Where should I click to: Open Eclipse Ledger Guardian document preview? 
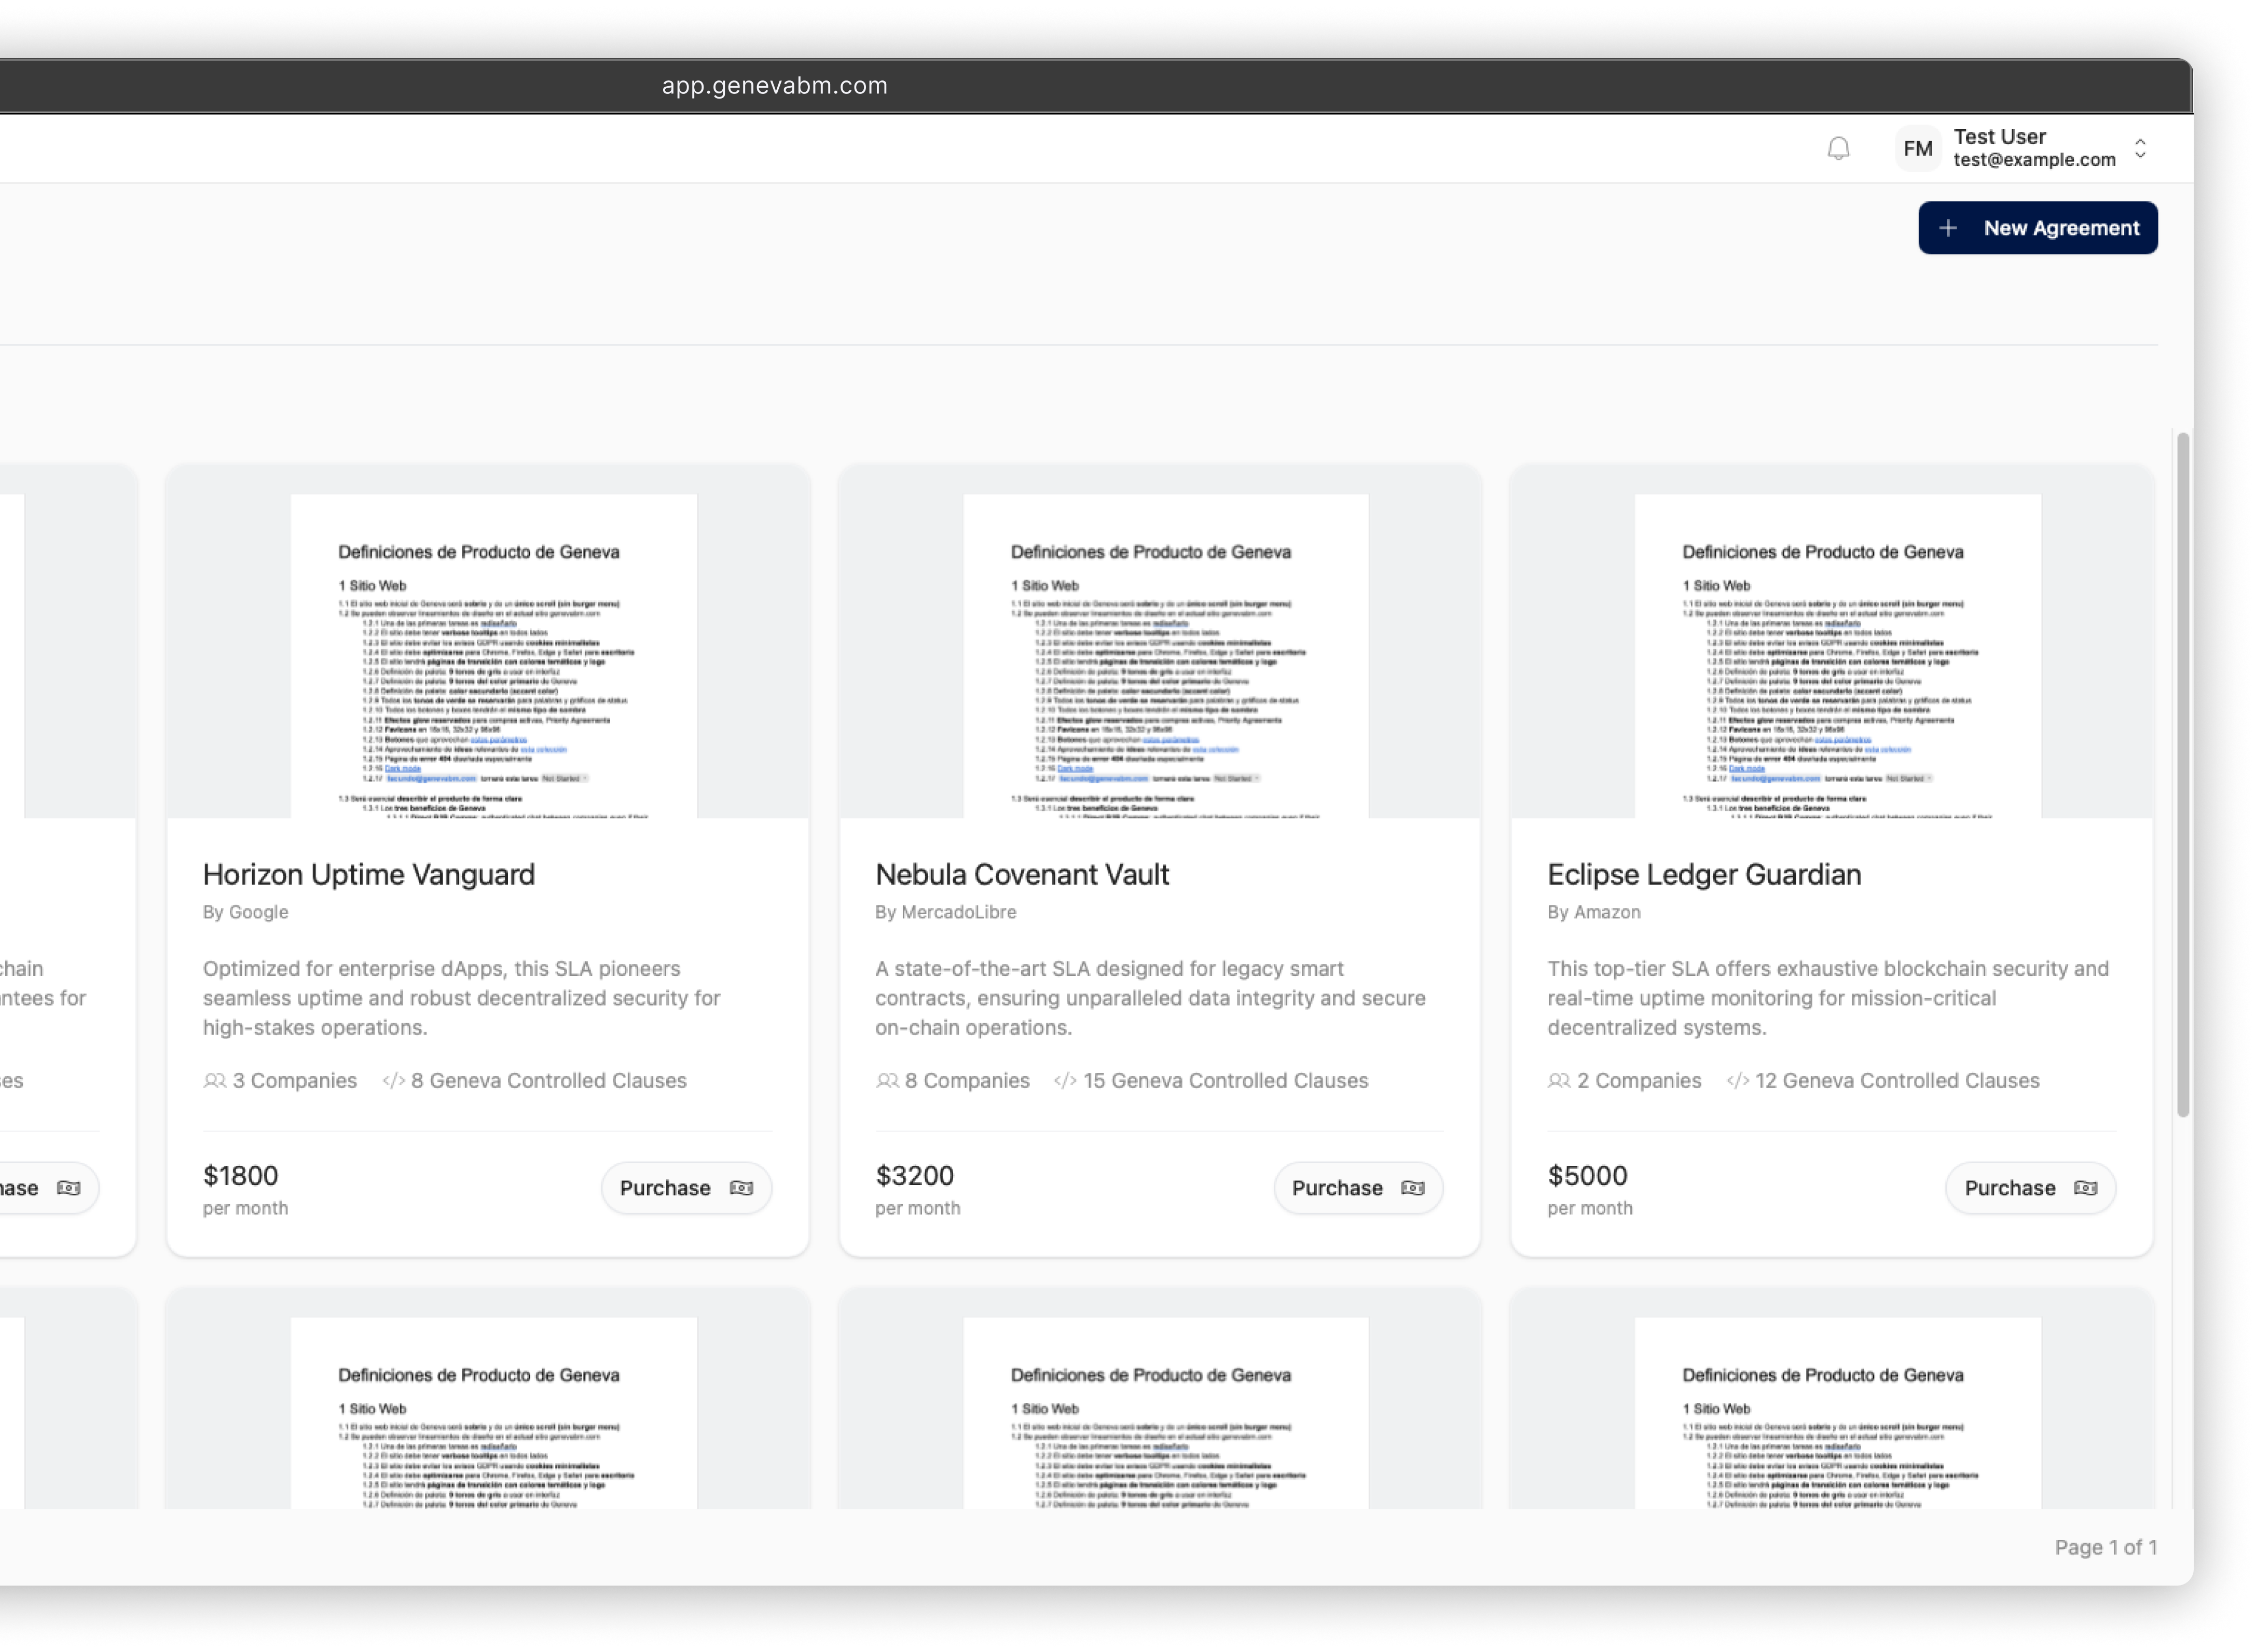[1838, 656]
